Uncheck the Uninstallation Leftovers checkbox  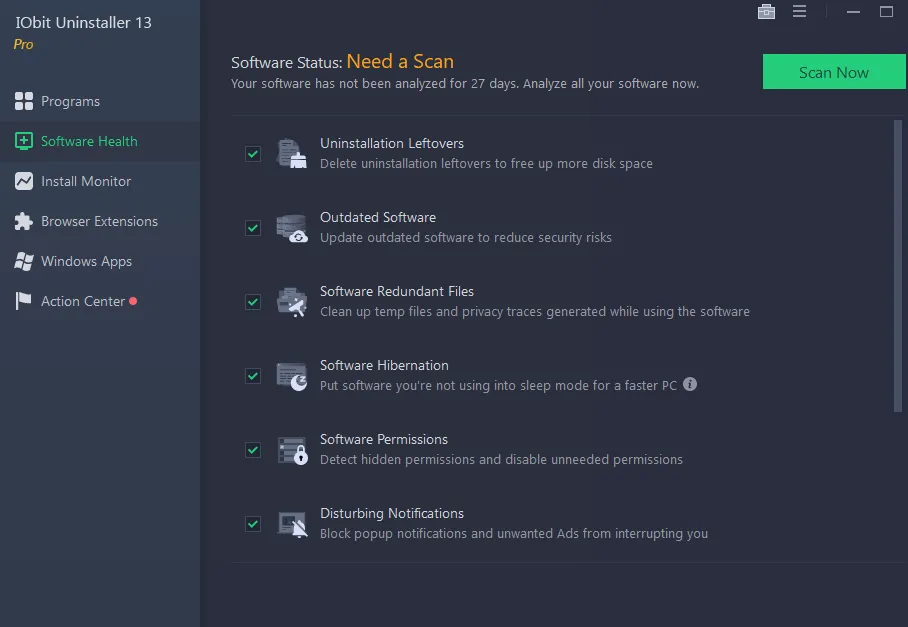pyautogui.click(x=253, y=154)
